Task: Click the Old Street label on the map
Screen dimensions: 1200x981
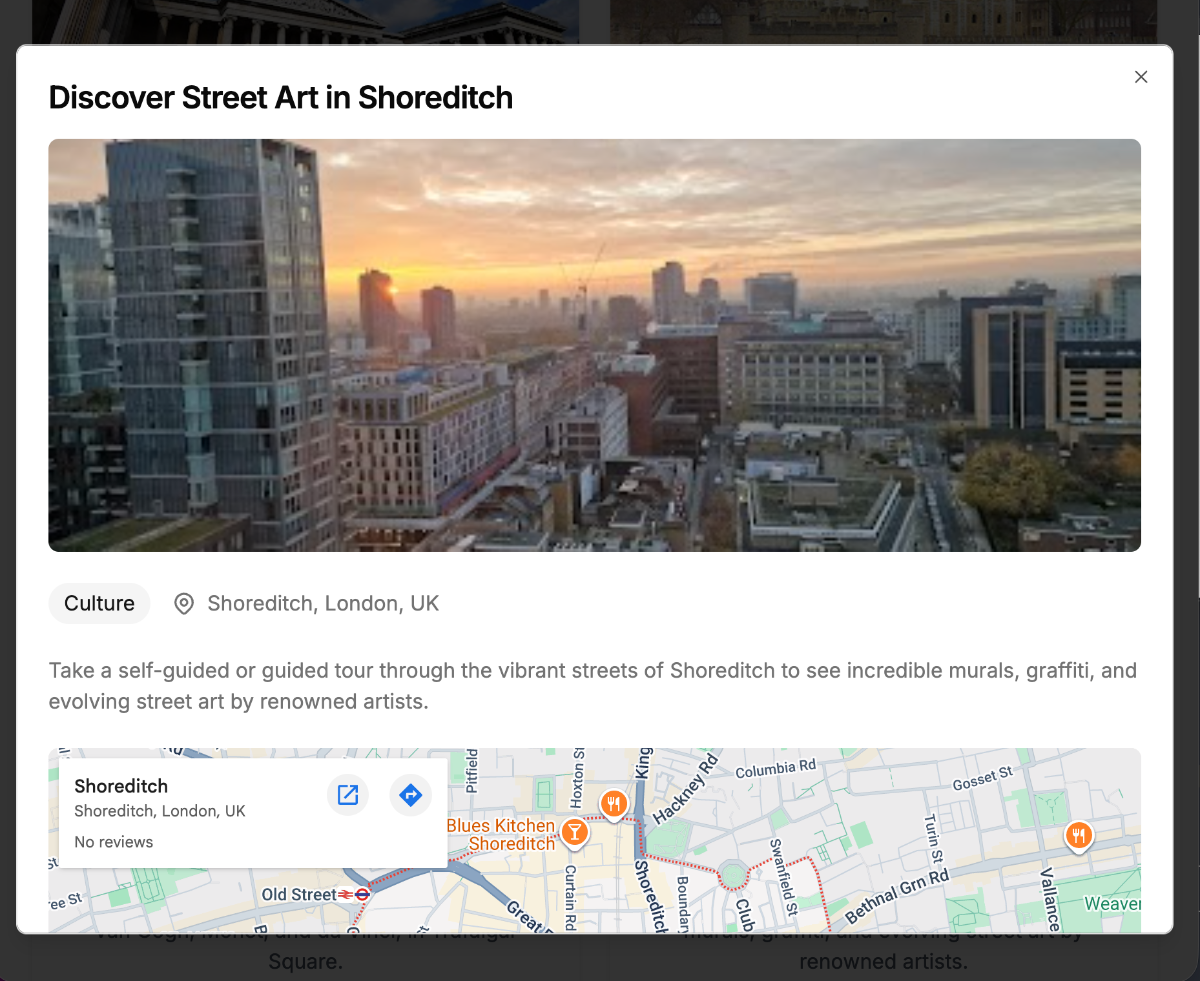Action: (299, 894)
